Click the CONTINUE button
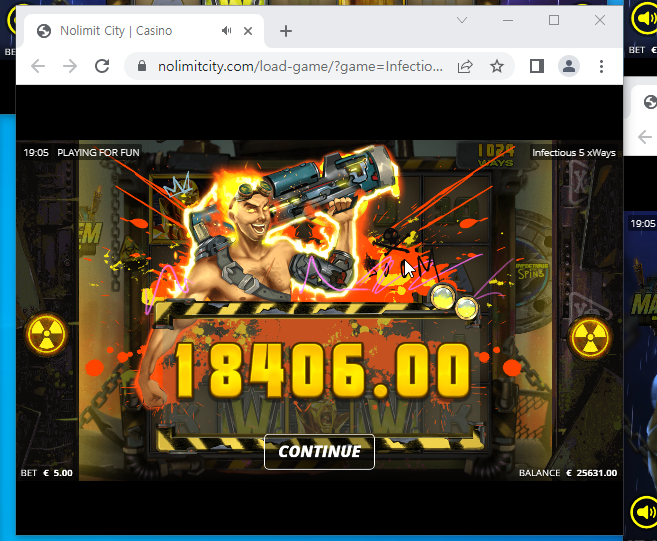The height and width of the screenshot is (541, 657). (x=319, y=451)
